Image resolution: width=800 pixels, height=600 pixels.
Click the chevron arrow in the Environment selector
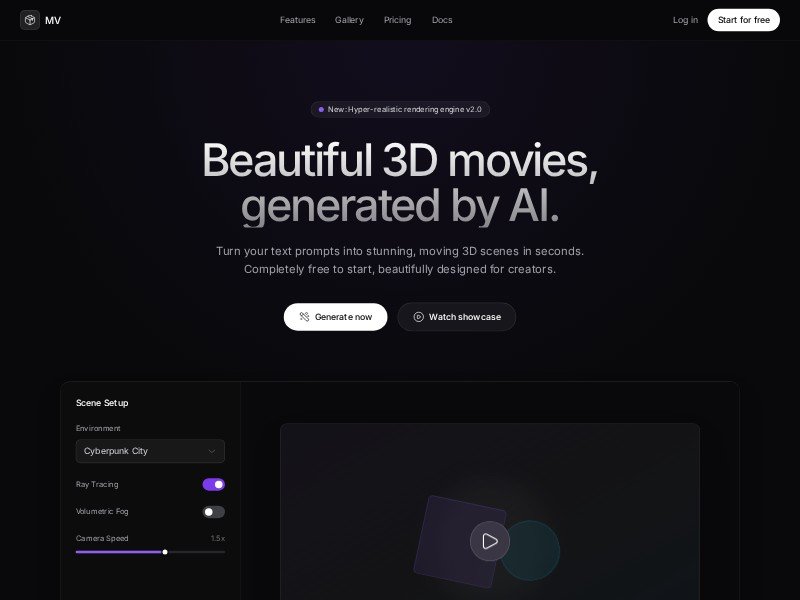(x=211, y=451)
